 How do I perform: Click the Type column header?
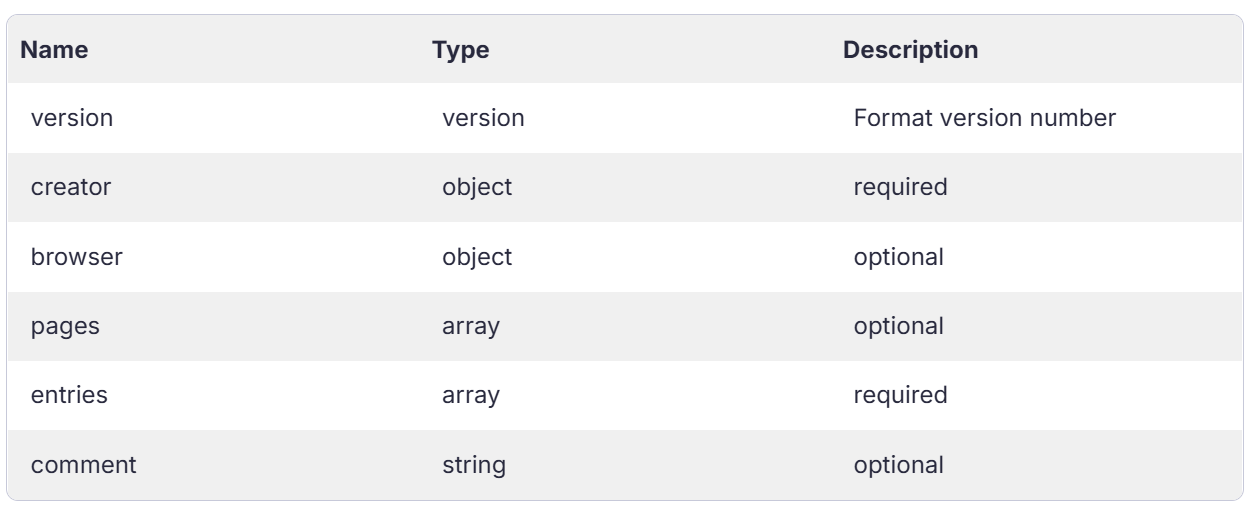(460, 50)
